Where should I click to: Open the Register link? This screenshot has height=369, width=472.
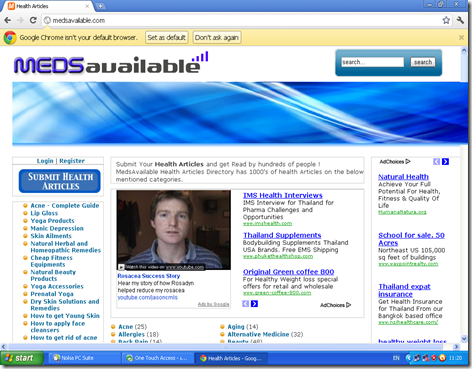72,161
